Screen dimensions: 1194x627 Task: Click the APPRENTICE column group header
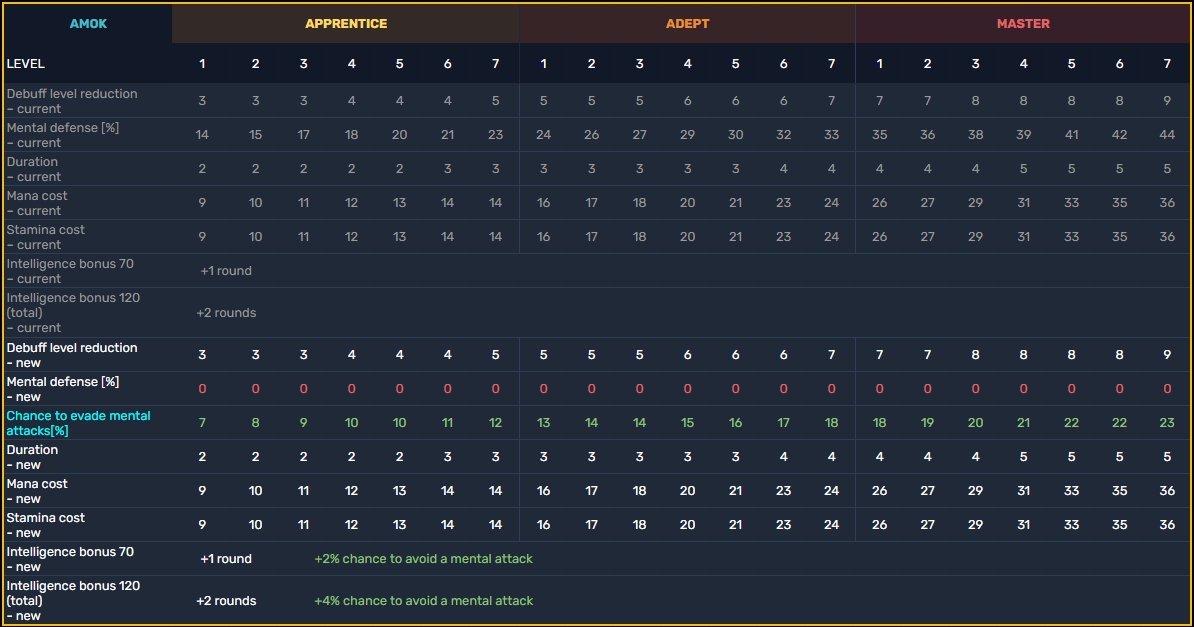coord(346,24)
